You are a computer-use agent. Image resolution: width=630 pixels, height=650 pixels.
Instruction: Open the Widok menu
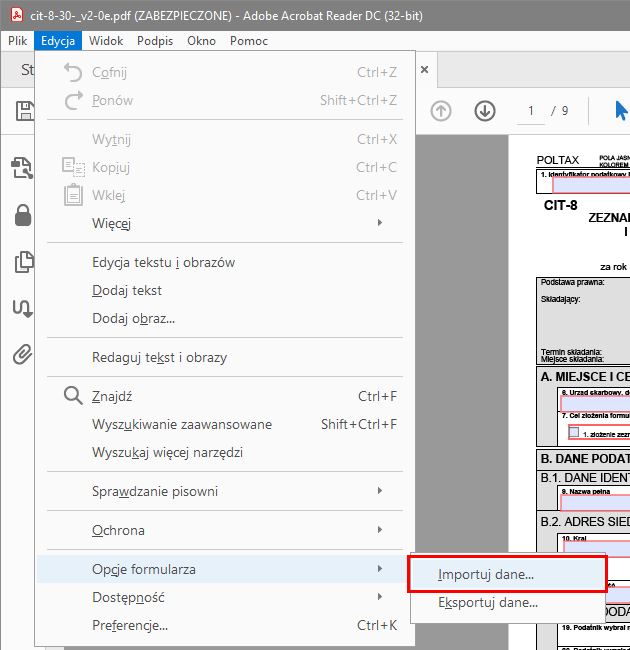click(x=106, y=41)
